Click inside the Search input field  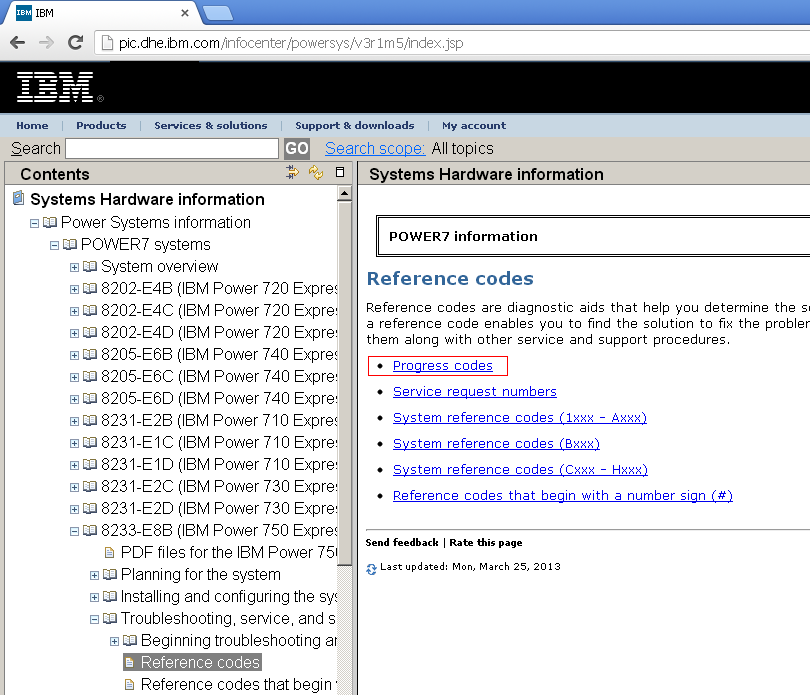[171, 148]
